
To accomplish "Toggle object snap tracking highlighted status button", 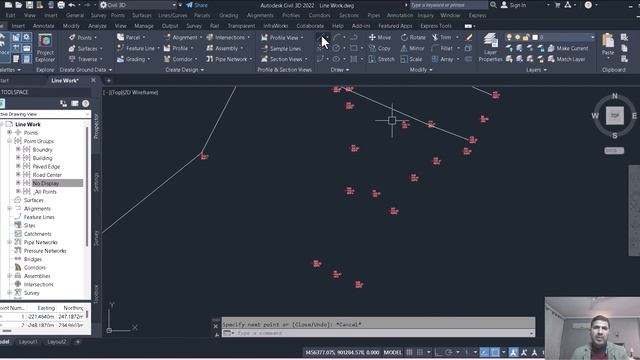I will tap(484, 352).
